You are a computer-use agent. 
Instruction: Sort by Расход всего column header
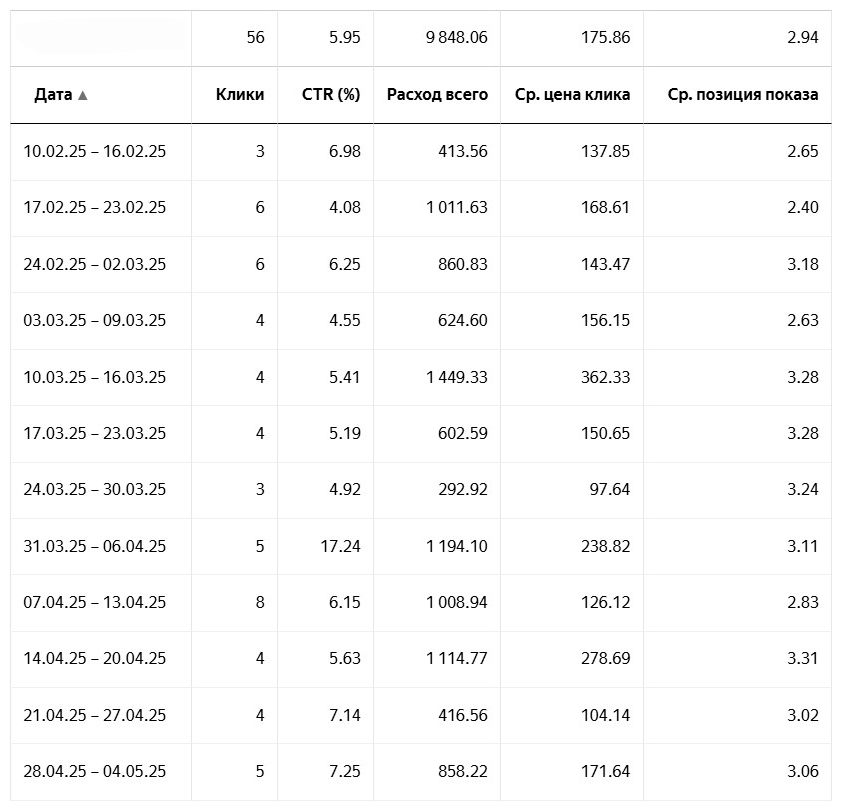pyautogui.click(x=437, y=95)
